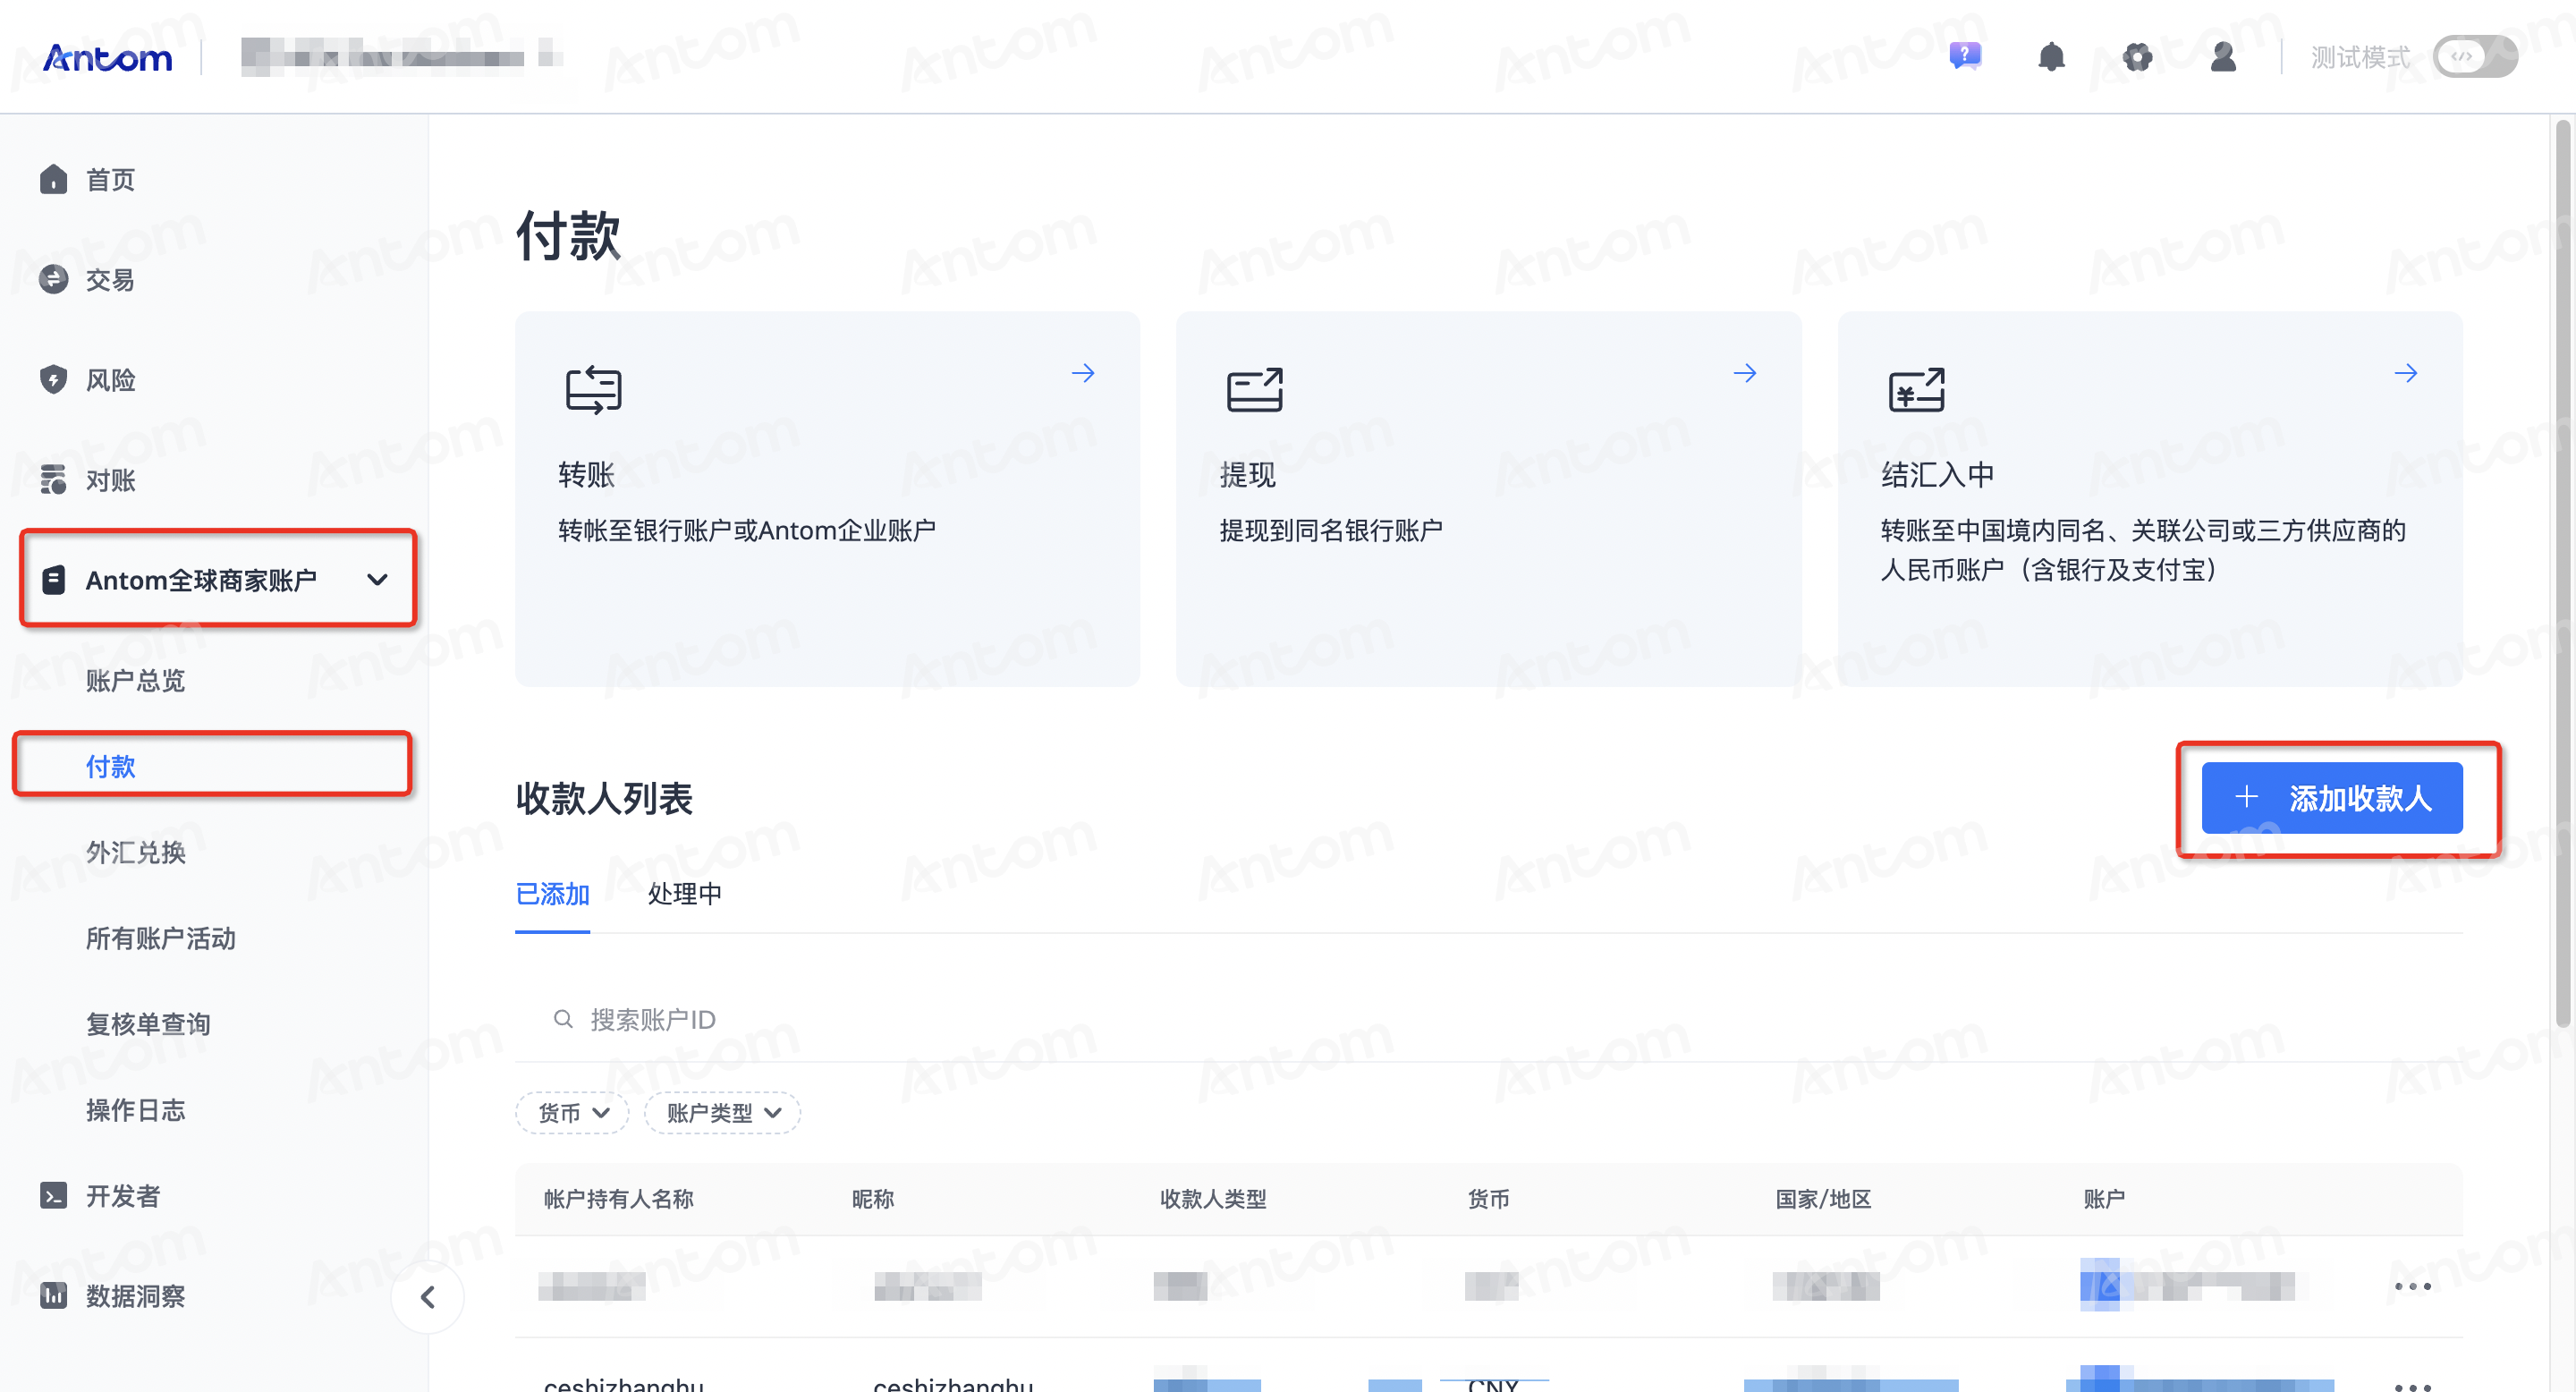This screenshot has width=2576, height=1392.
Task: Click the page vertical scrollbar
Action: point(2563,575)
